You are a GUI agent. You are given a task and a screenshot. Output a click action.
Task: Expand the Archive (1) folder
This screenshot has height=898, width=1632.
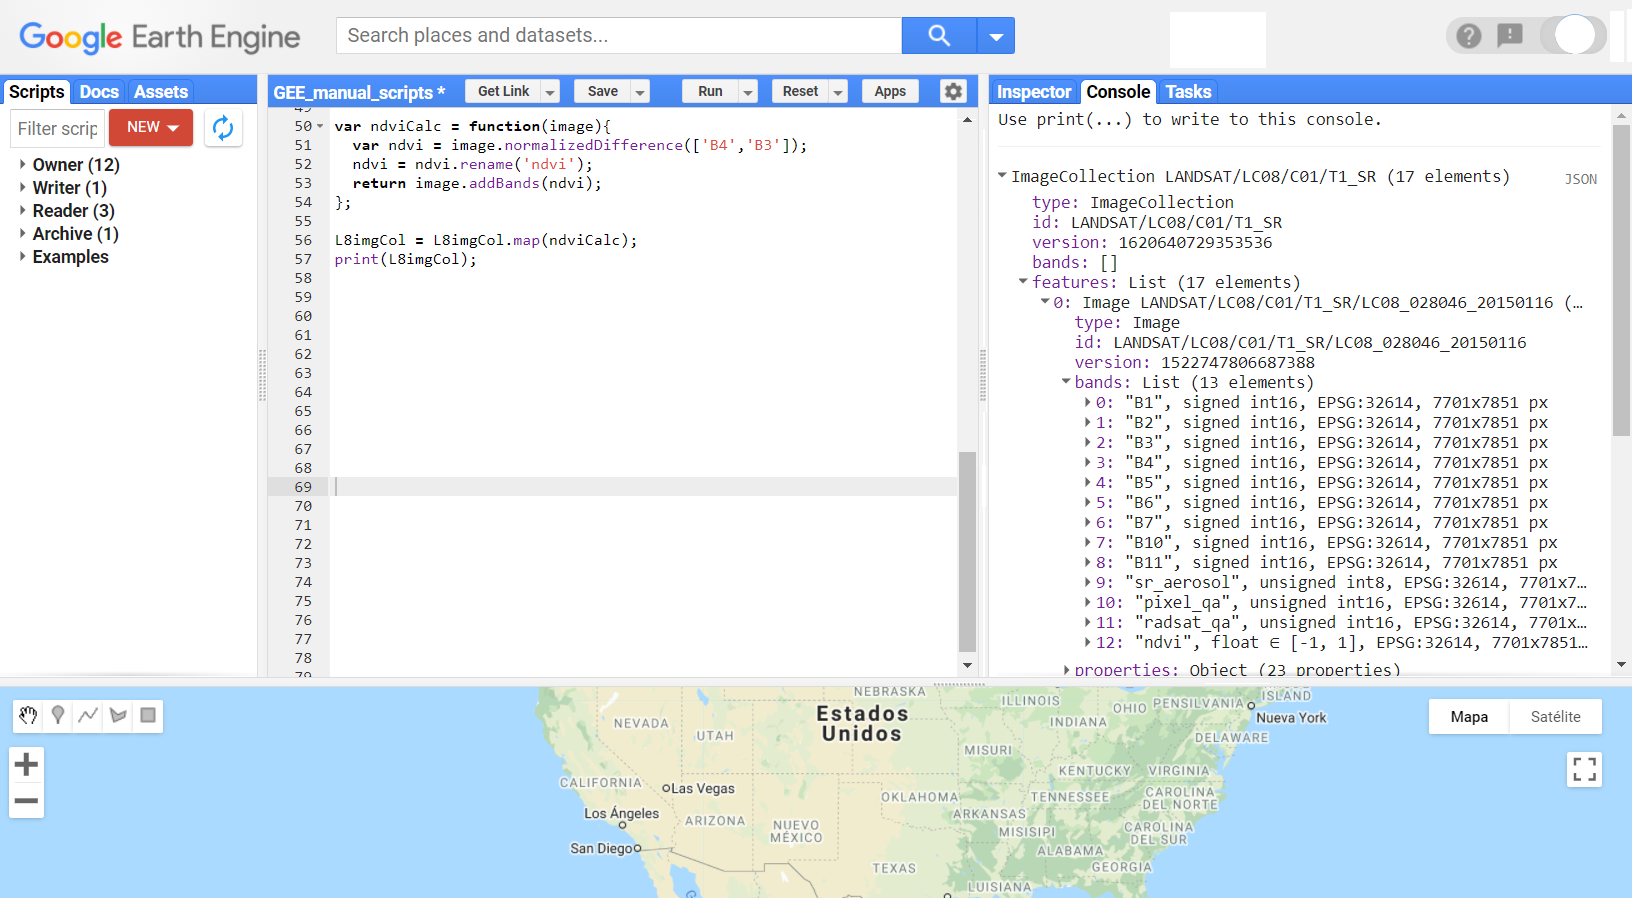[22, 233]
